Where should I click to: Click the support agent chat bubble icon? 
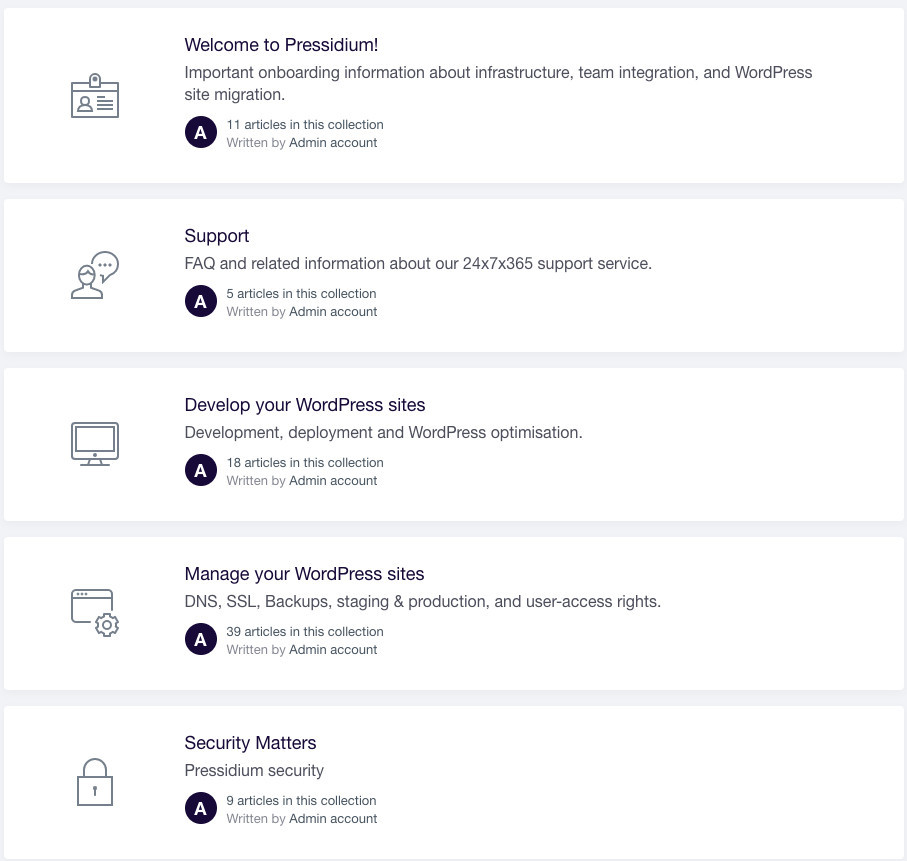pyautogui.click(x=95, y=275)
